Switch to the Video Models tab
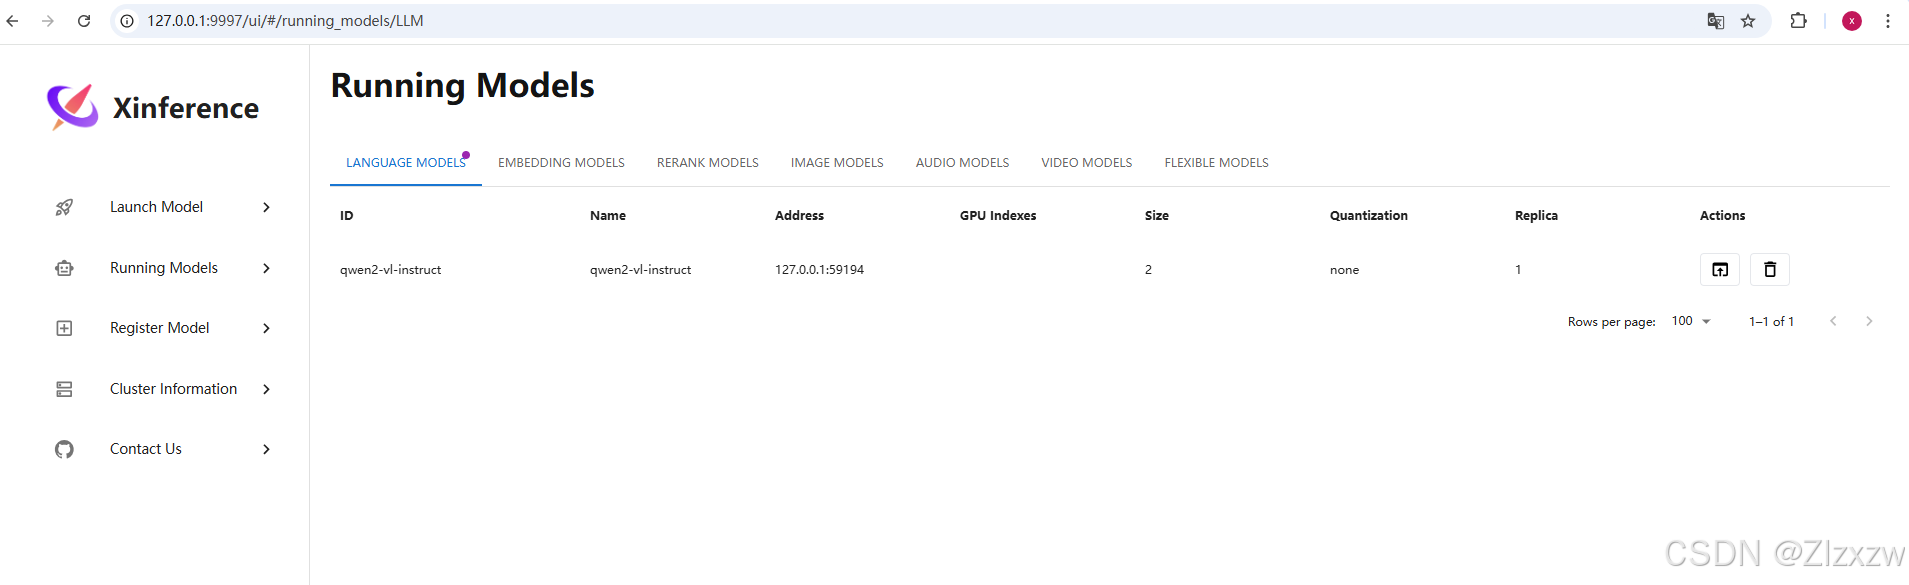The width and height of the screenshot is (1909, 585). tap(1087, 163)
